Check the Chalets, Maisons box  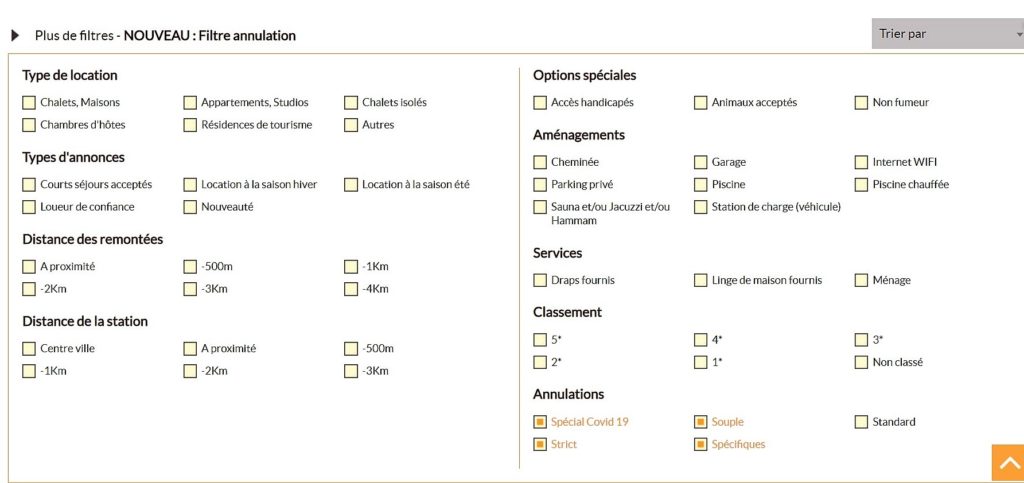click(x=29, y=102)
